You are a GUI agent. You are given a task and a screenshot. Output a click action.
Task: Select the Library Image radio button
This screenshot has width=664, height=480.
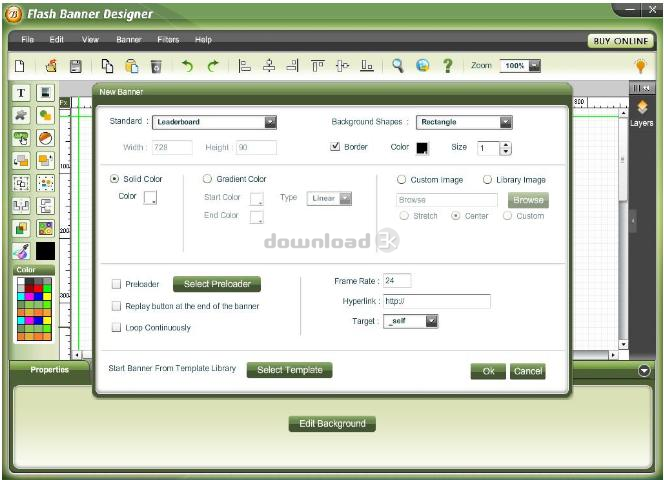[x=487, y=180]
